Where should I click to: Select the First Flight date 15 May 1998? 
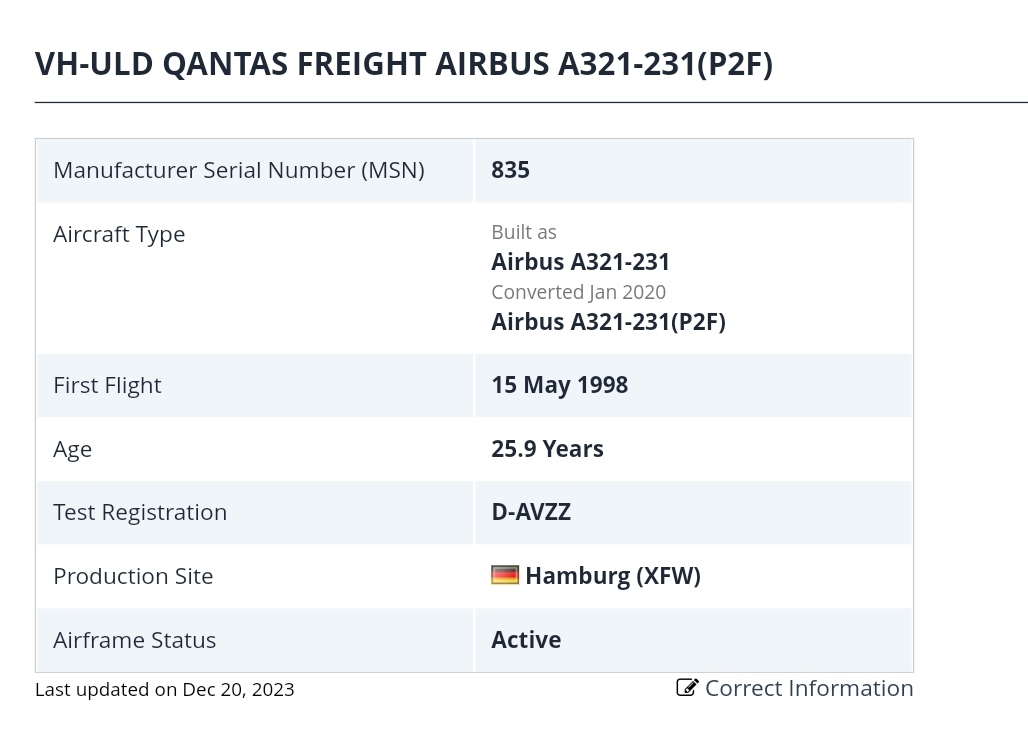pyautogui.click(x=560, y=385)
